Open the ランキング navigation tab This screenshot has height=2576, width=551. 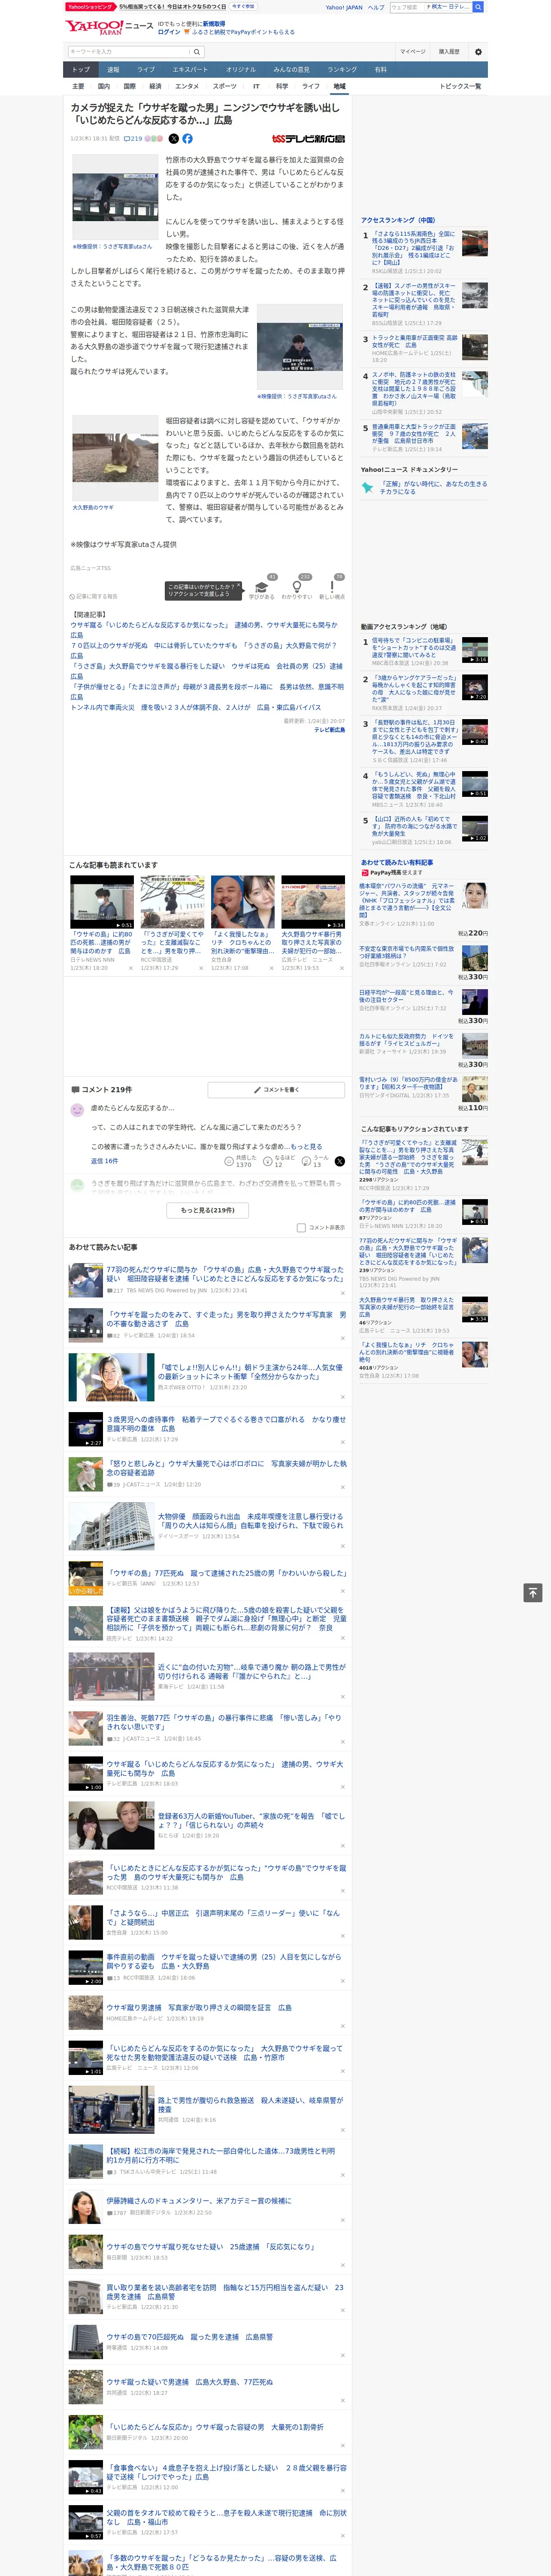[x=342, y=70]
